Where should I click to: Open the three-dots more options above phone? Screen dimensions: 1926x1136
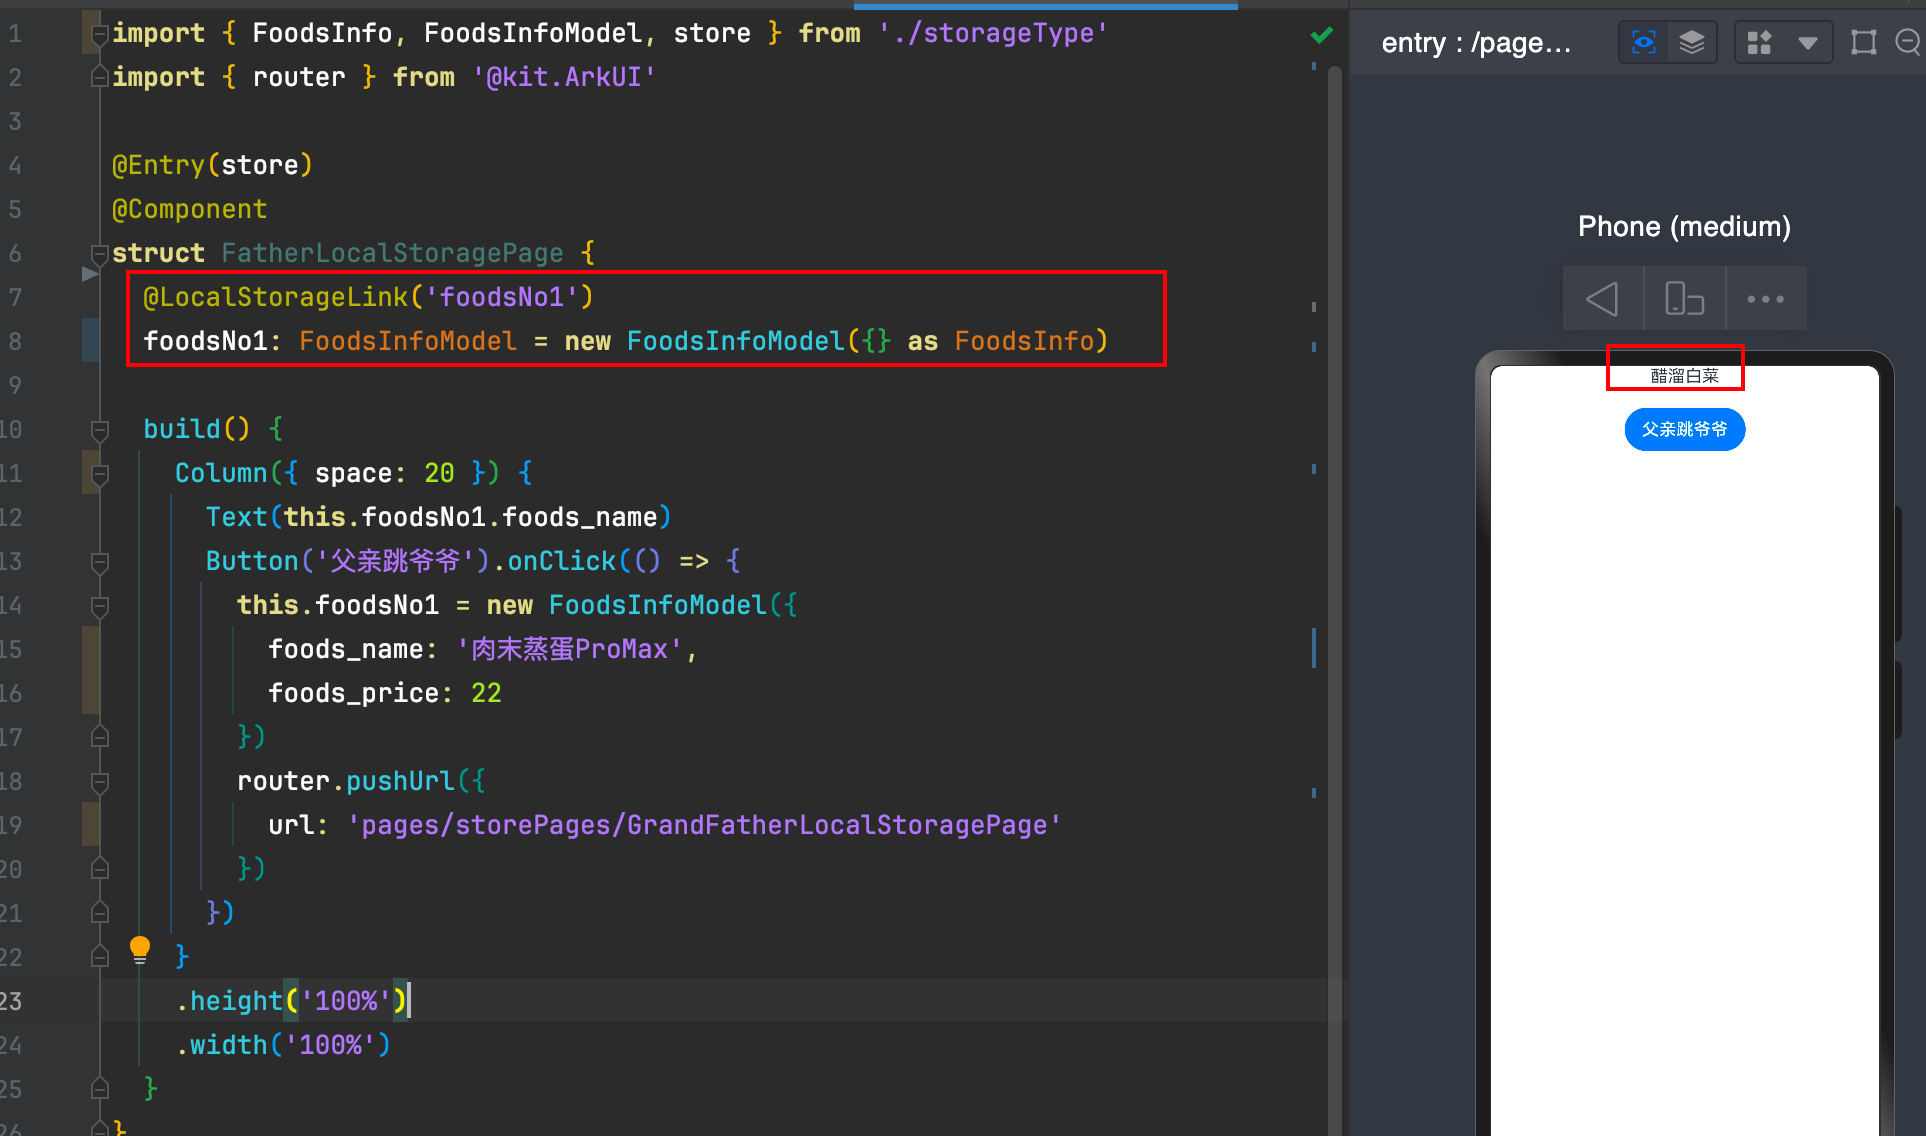pyautogui.click(x=1765, y=299)
